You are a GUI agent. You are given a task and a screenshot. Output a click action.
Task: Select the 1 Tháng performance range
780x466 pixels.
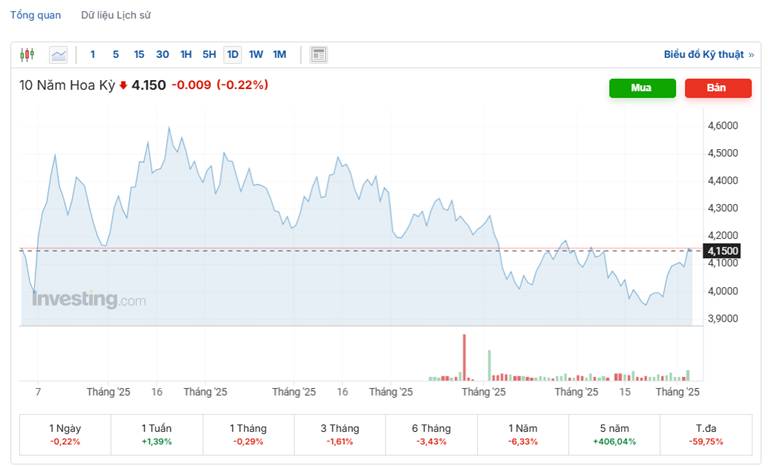(x=248, y=435)
